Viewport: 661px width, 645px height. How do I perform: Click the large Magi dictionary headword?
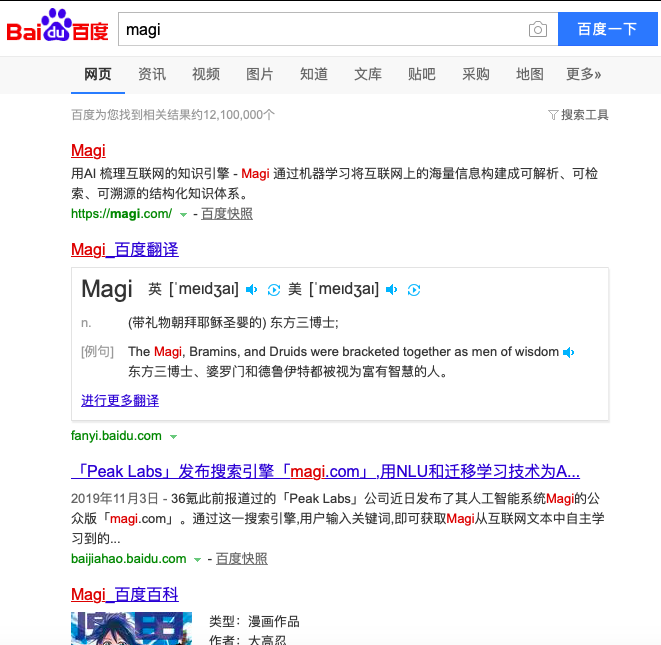107,289
